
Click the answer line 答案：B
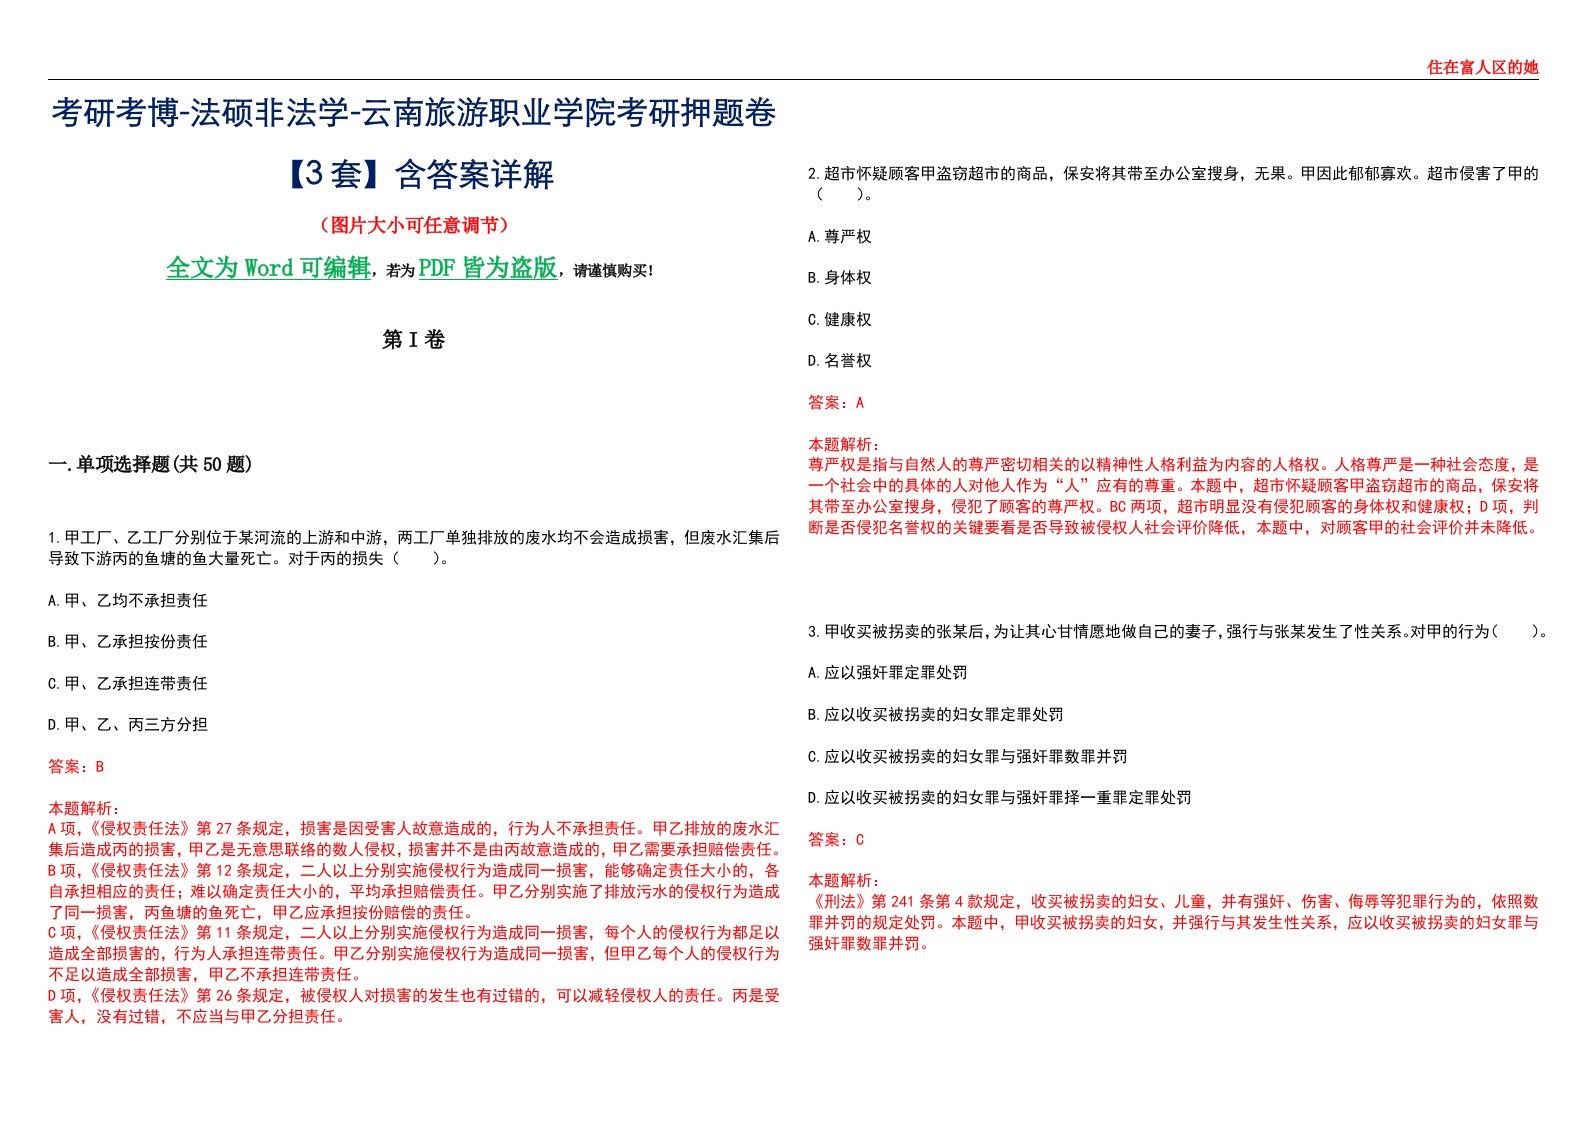pos(76,766)
